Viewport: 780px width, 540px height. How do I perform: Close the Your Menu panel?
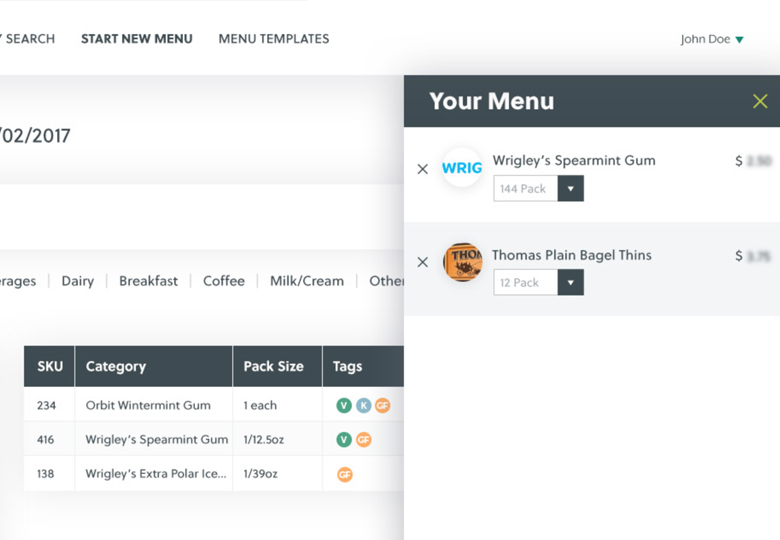point(760,101)
